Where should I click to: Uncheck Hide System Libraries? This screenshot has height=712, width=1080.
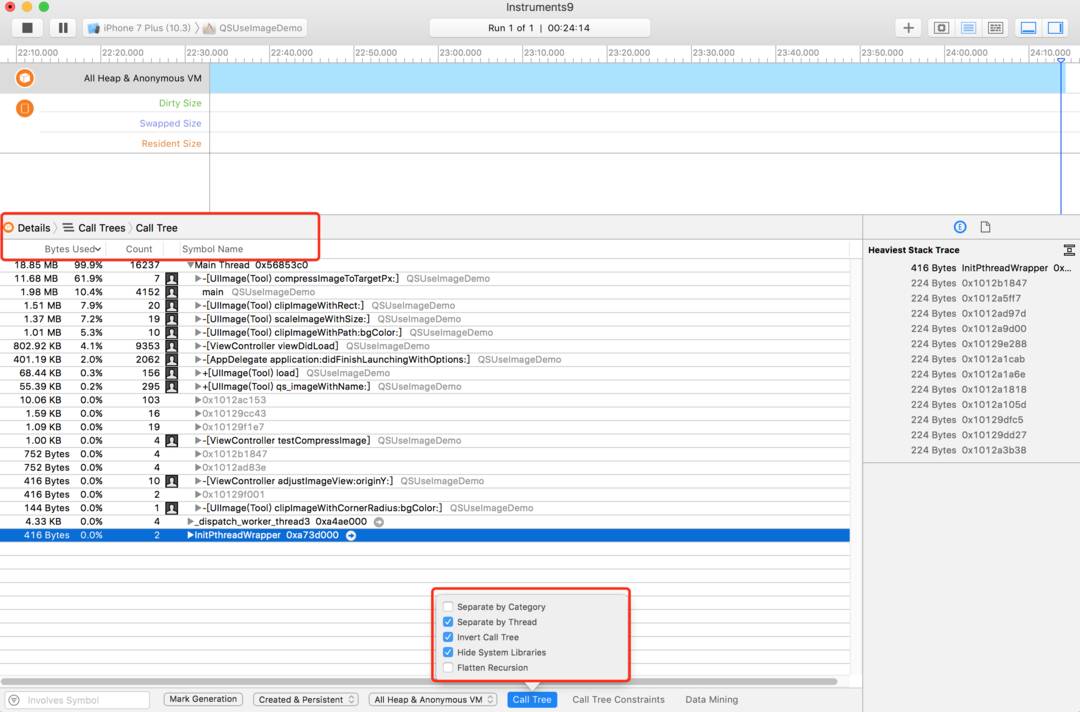pyautogui.click(x=448, y=652)
